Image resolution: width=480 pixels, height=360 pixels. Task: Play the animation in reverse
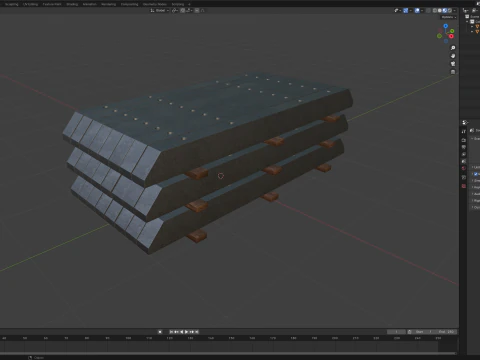click(181, 332)
